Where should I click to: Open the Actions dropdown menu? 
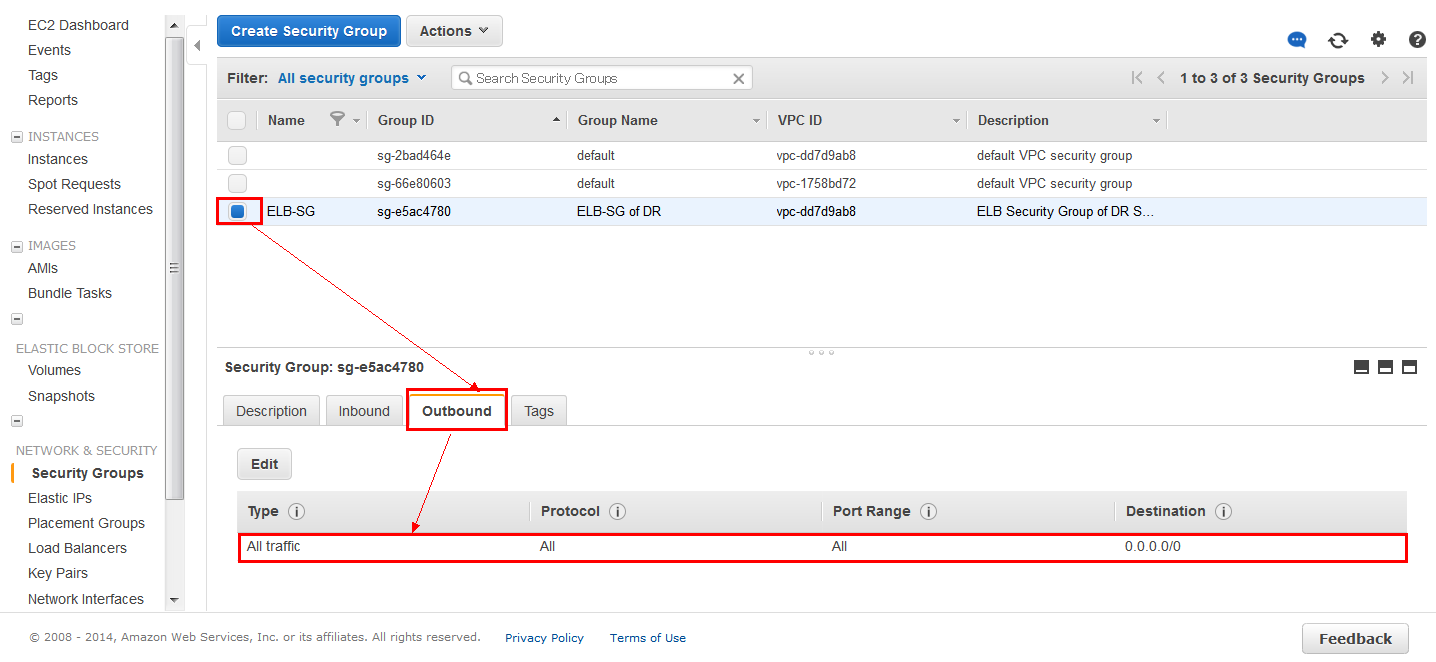[x=454, y=31]
